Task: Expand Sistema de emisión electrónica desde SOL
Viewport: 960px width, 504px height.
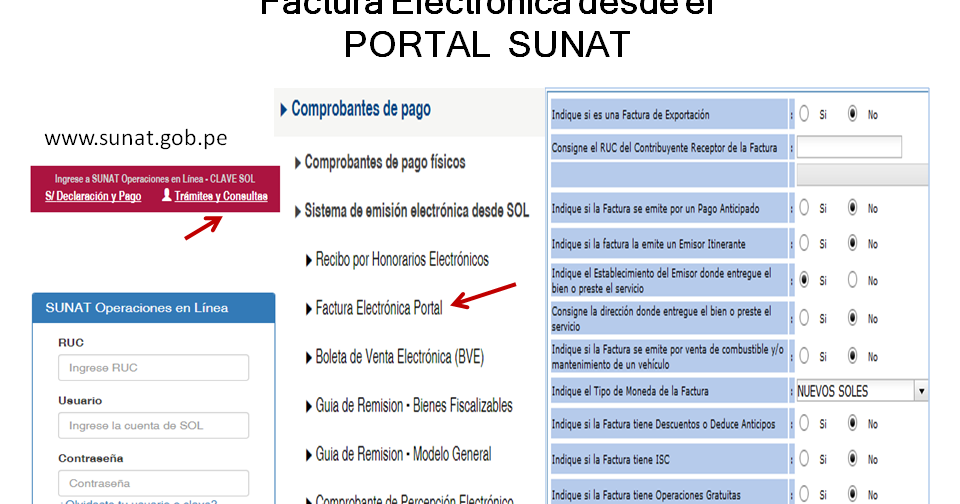Action: (x=412, y=211)
